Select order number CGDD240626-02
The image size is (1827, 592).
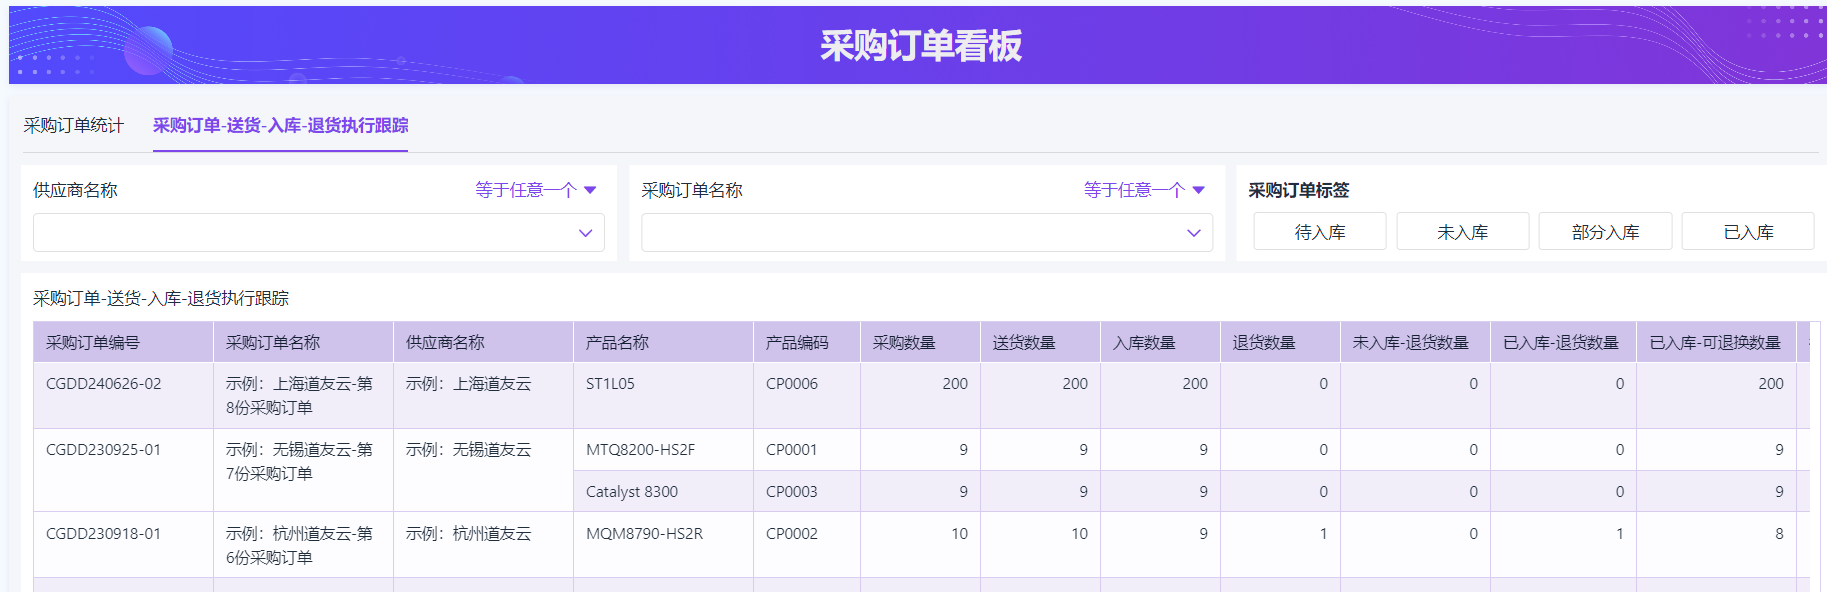[x=104, y=384]
